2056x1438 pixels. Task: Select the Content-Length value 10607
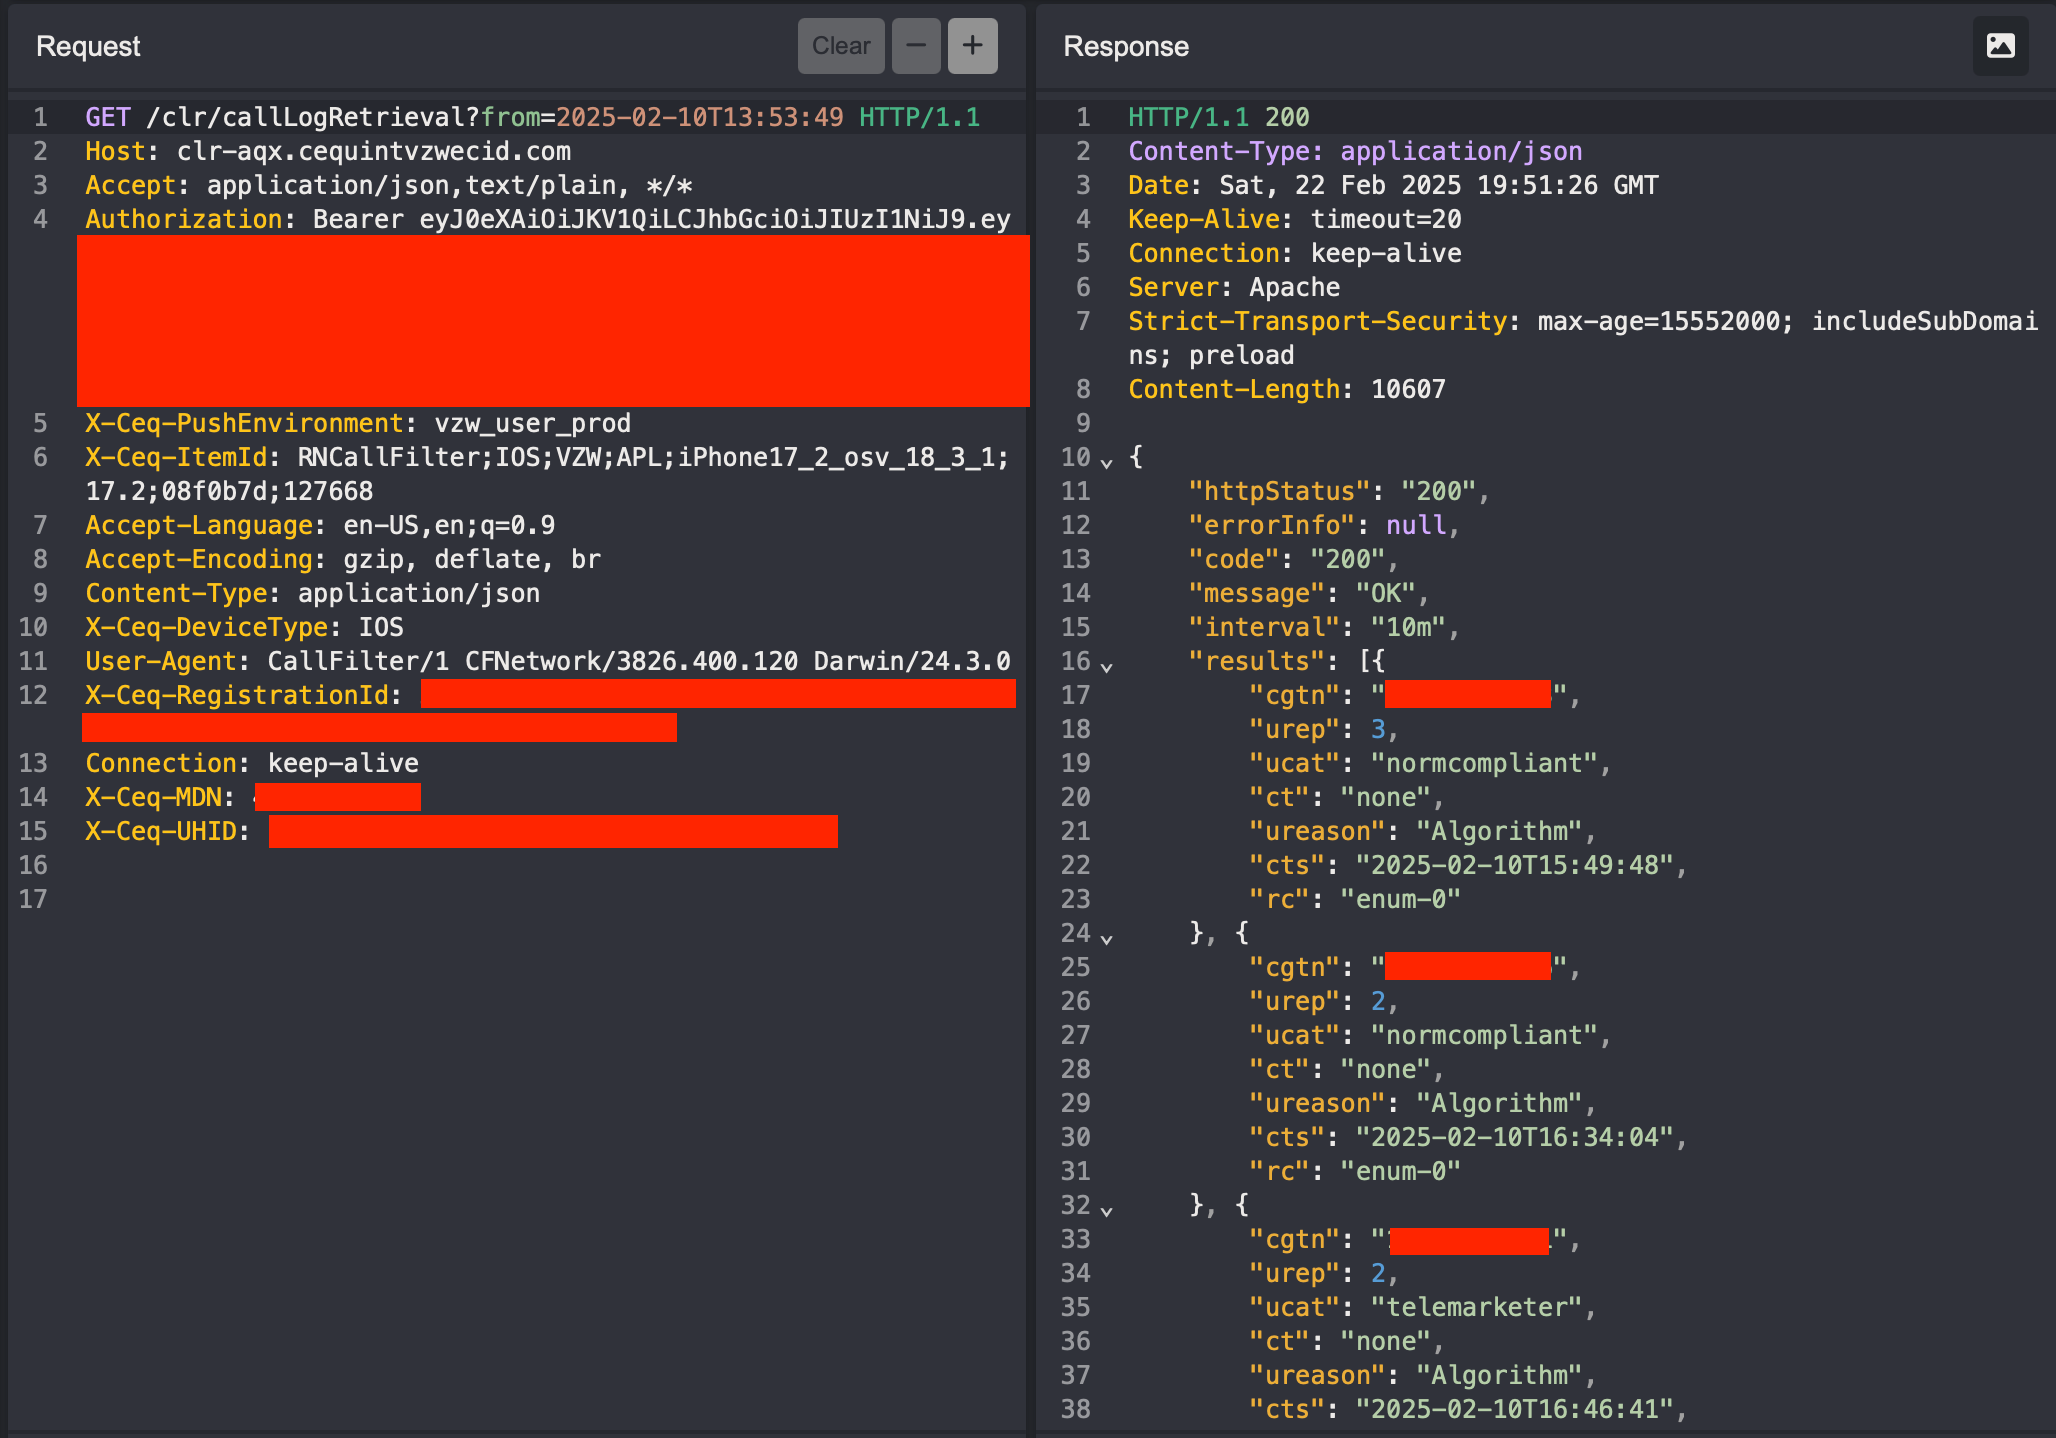pos(1408,388)
